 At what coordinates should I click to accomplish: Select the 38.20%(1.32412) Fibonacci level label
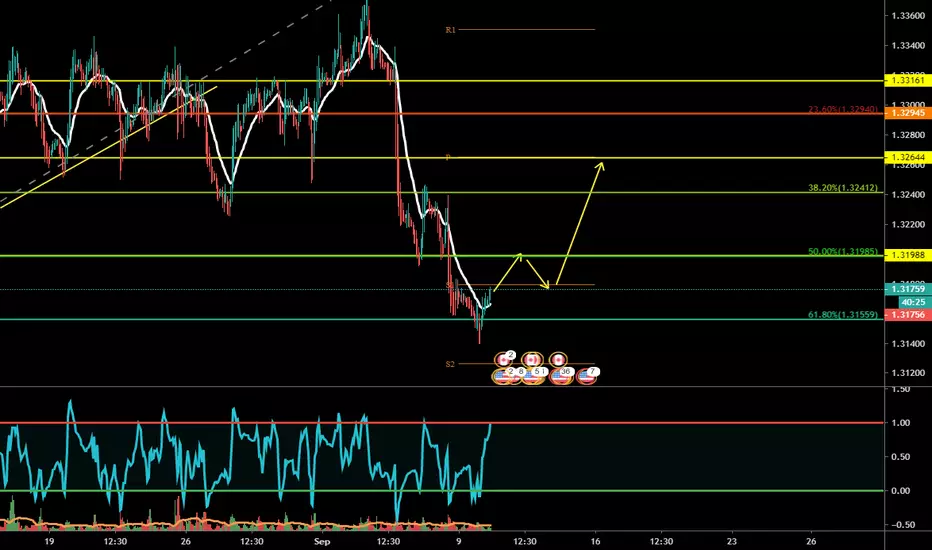click(843, 188)
